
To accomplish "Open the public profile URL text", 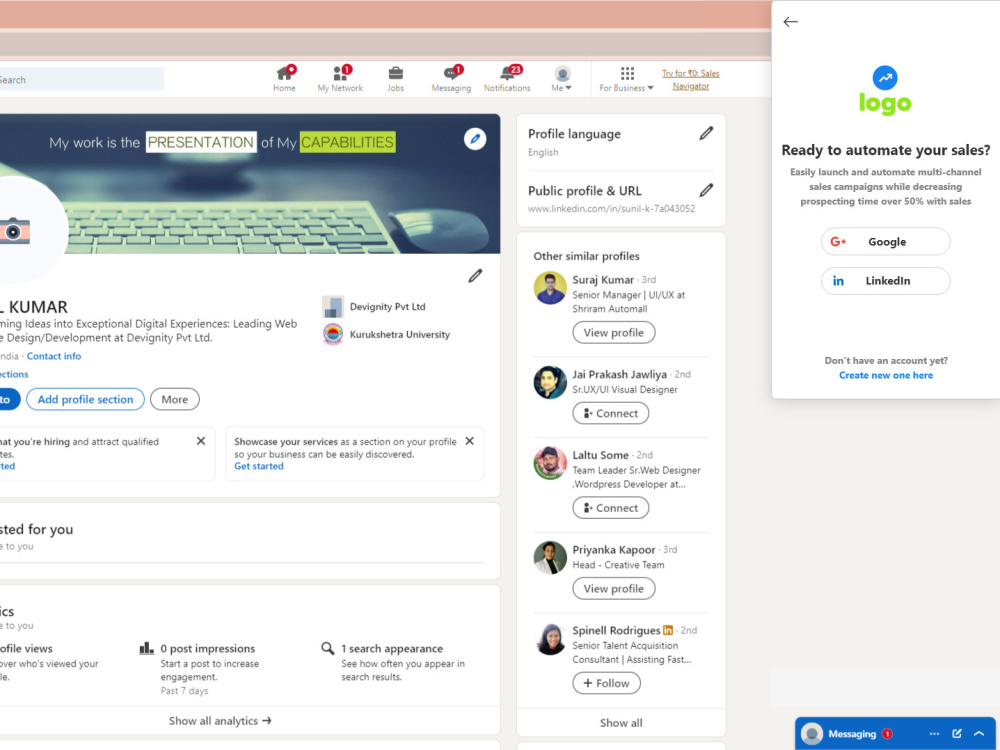I will point(612,209).
